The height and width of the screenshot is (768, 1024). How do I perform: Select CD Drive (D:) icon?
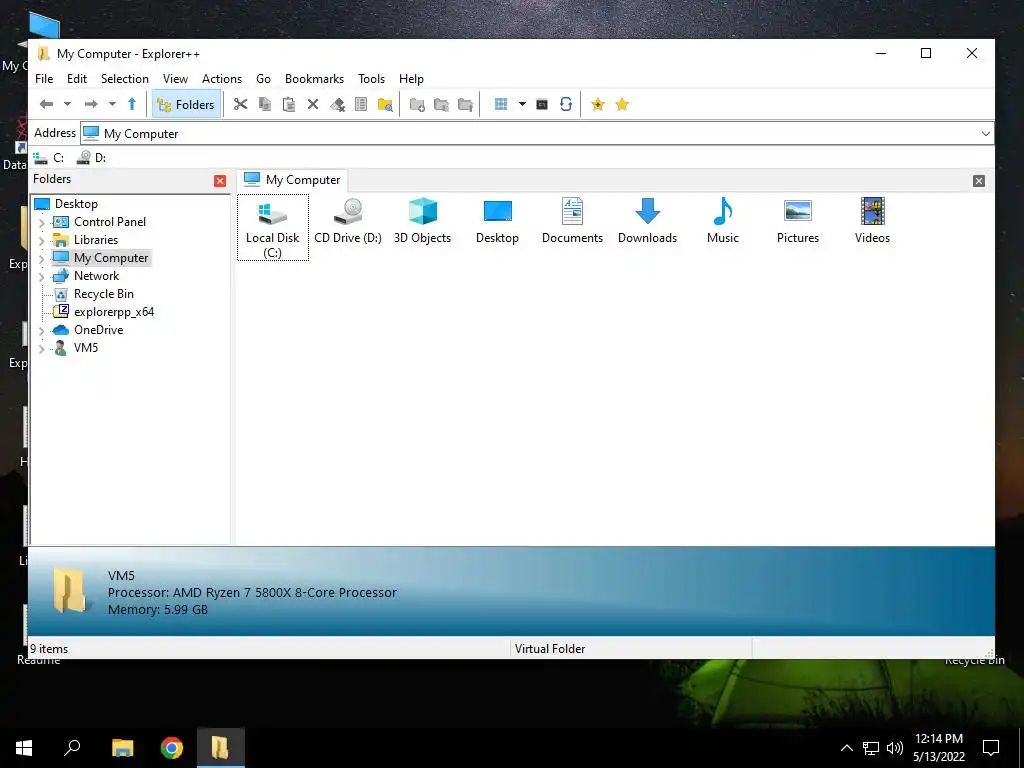pos(348,222)
